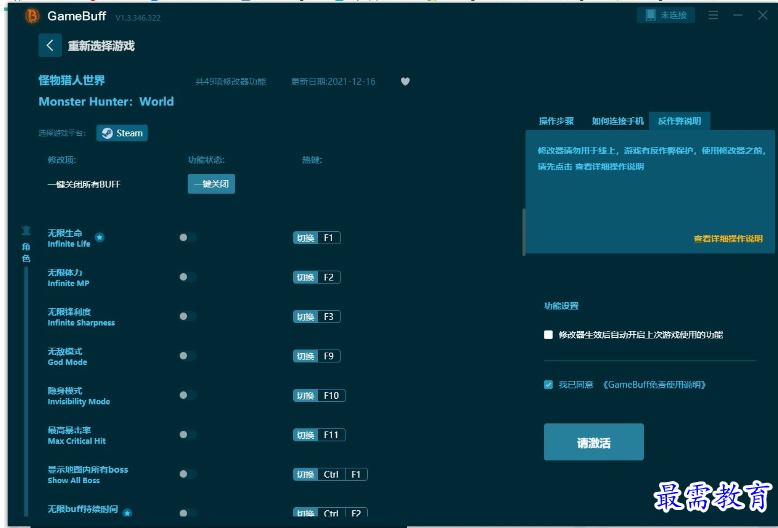The width and height of the screenshot is (778, 528).
Task: Toggle Infinite Sharpness switch
Action: tap(188, 316)
